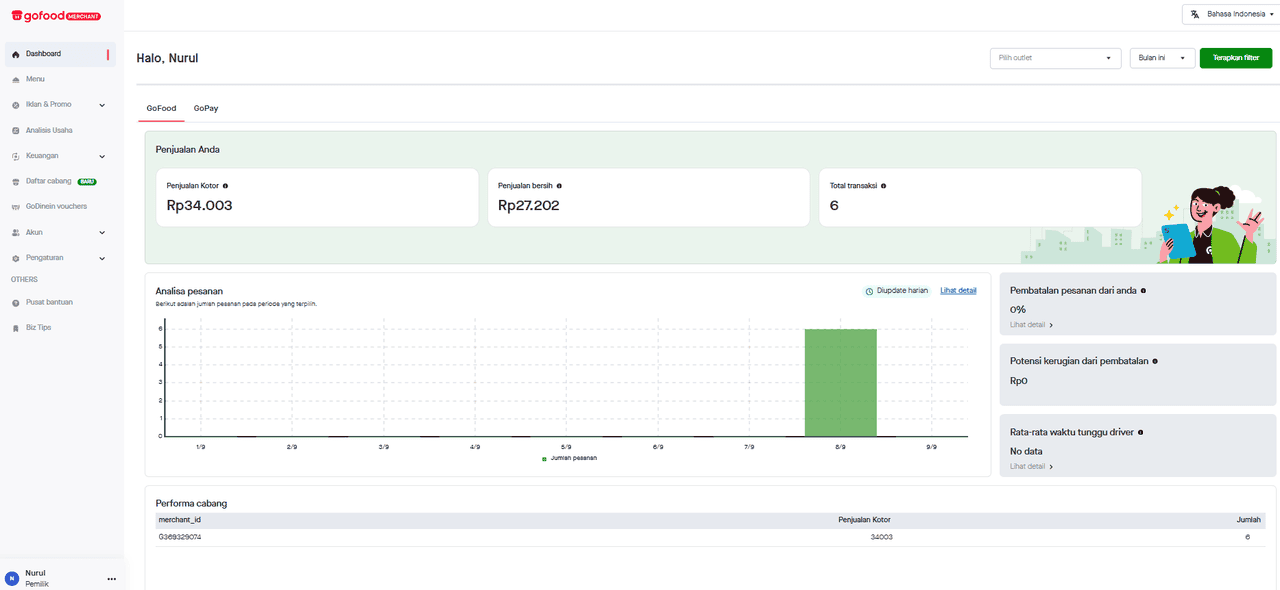This screenshot has width=1280, height=590.
Task: Open the Pilih outlet dropdown
Action: [1055, 58]
